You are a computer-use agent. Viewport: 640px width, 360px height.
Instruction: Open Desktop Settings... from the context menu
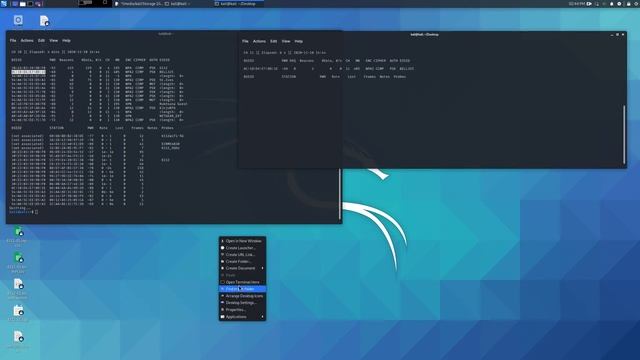point(242,303)
